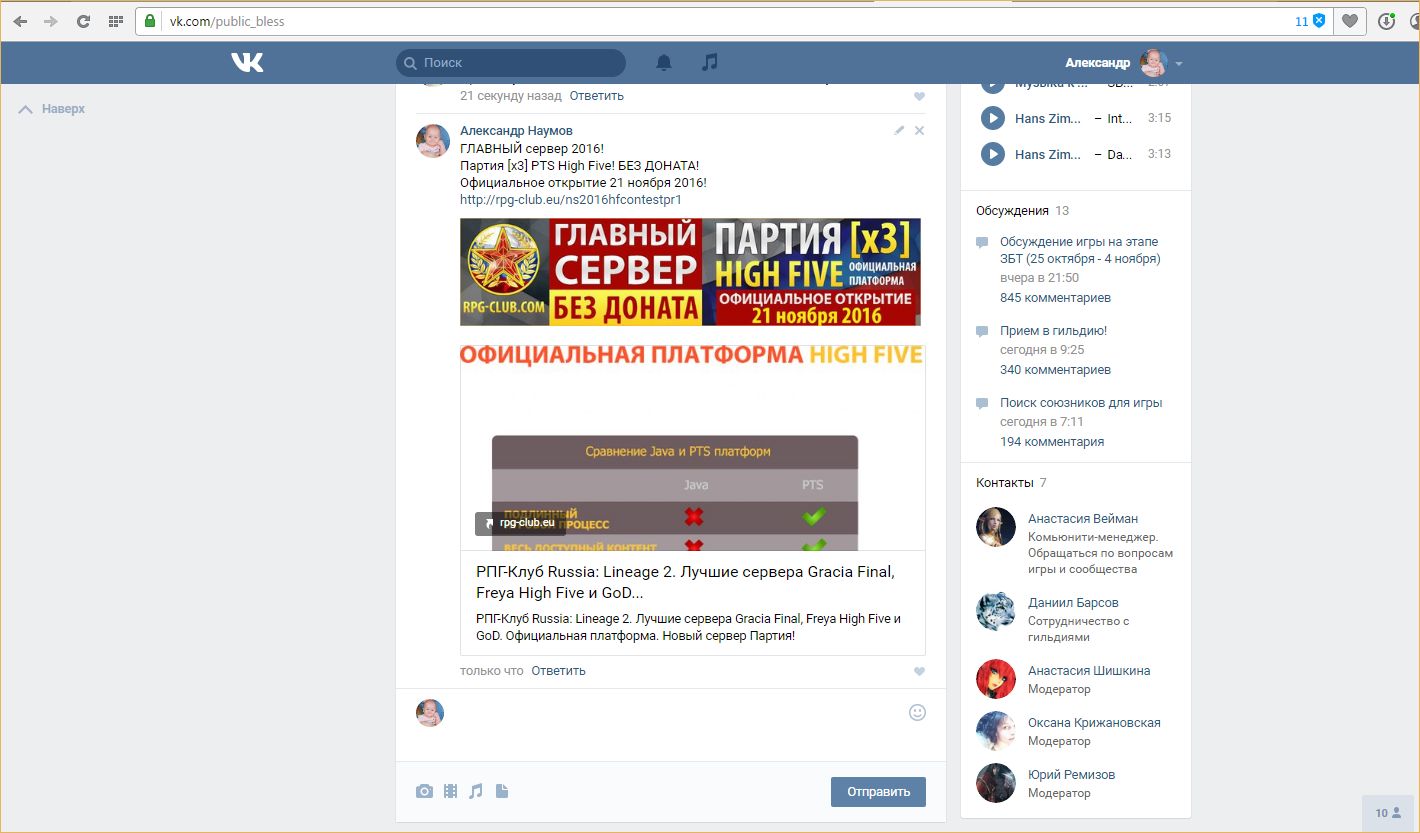The image size is (1420, 833).
Task: Open the 845 комментариев link
Action: (x=1055, y=298)
